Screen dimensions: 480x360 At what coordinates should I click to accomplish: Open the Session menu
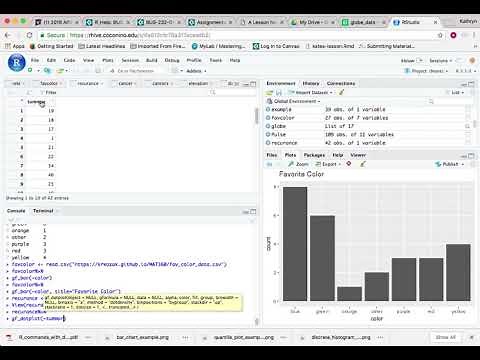(x=130, y=60)
